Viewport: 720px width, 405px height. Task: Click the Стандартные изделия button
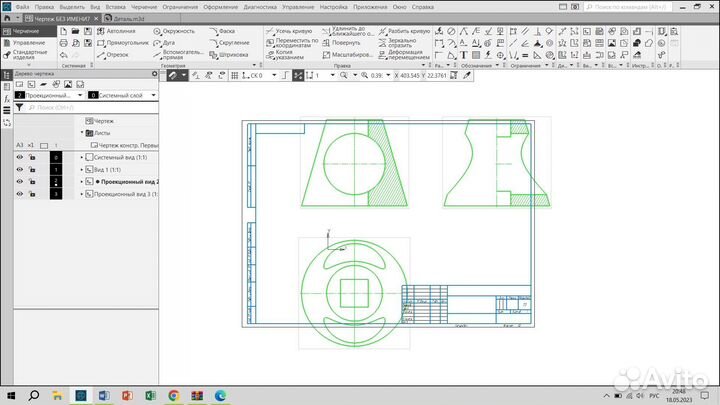(26, 56)
